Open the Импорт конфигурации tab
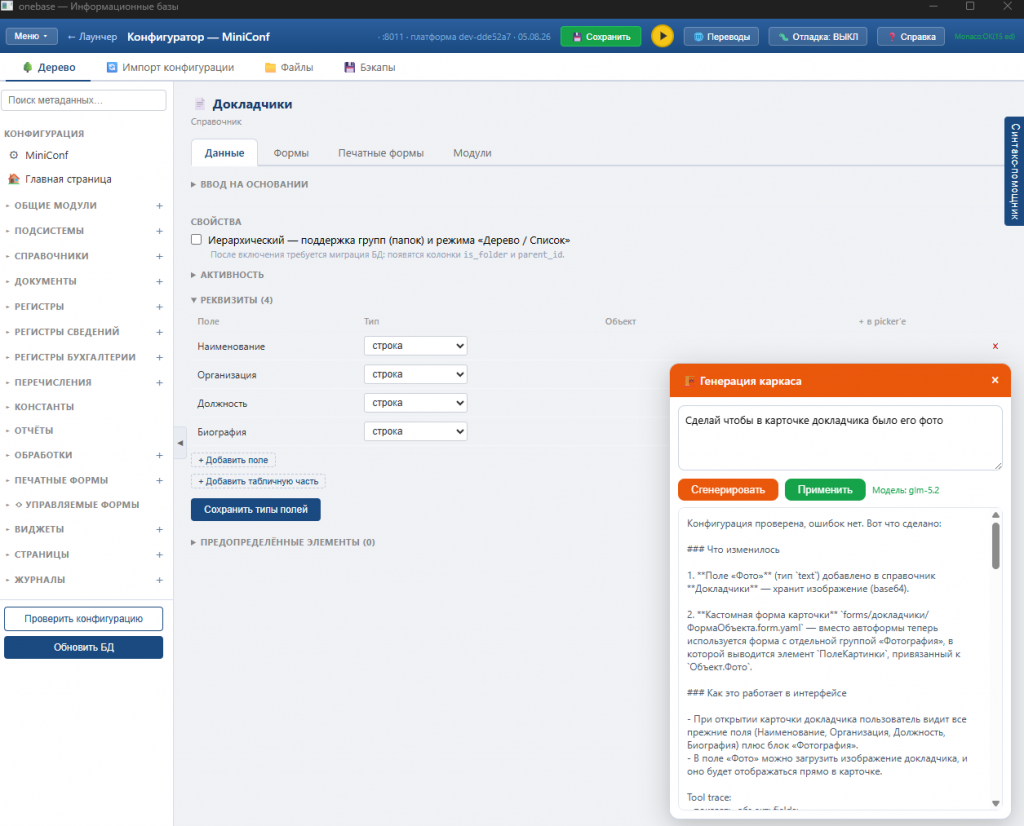The image size is (1024, 826). pyautogui.click(x=170, y=67)
